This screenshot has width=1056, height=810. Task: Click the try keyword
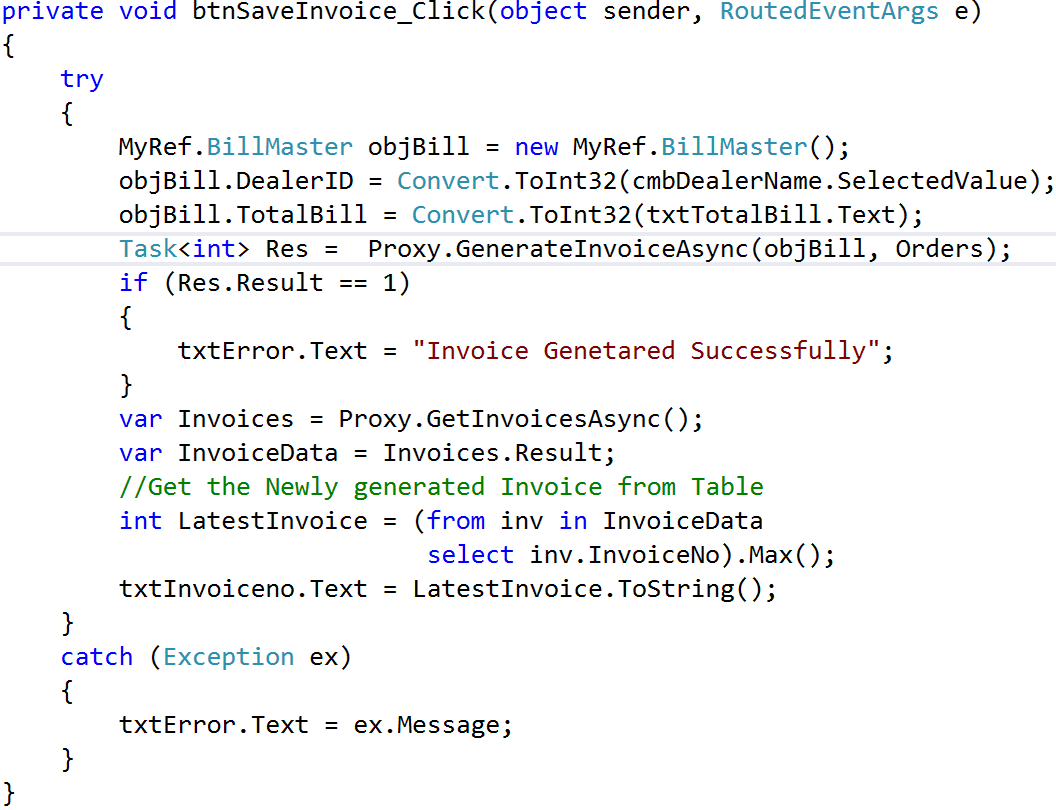point(82,79)
